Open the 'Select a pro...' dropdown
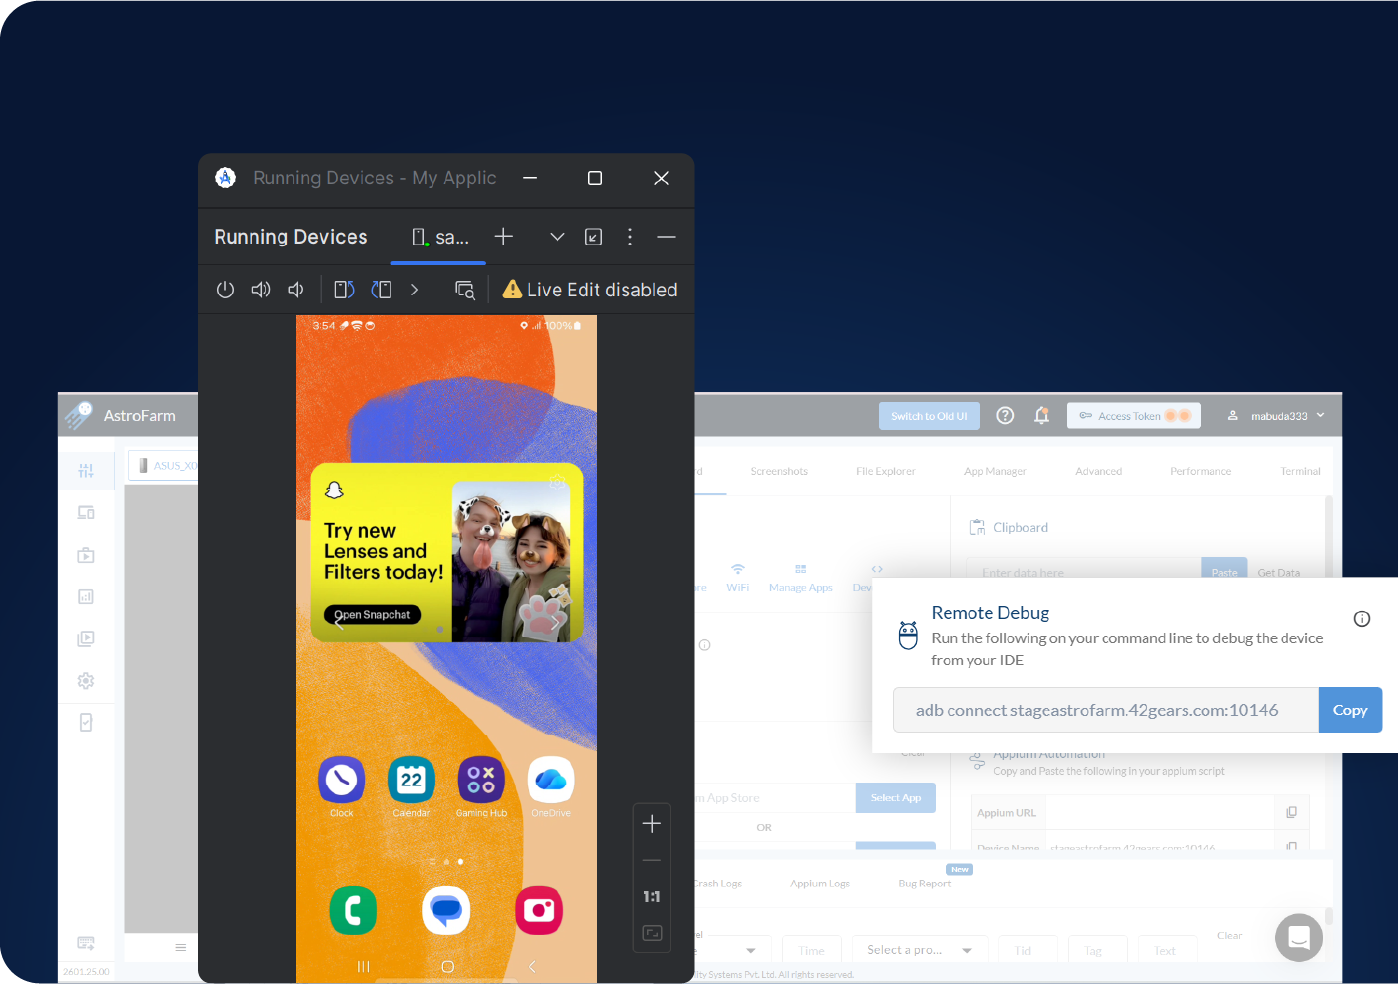Image resolution: width=1398 pixels, height=984 pixels. [x=919, y=950]
